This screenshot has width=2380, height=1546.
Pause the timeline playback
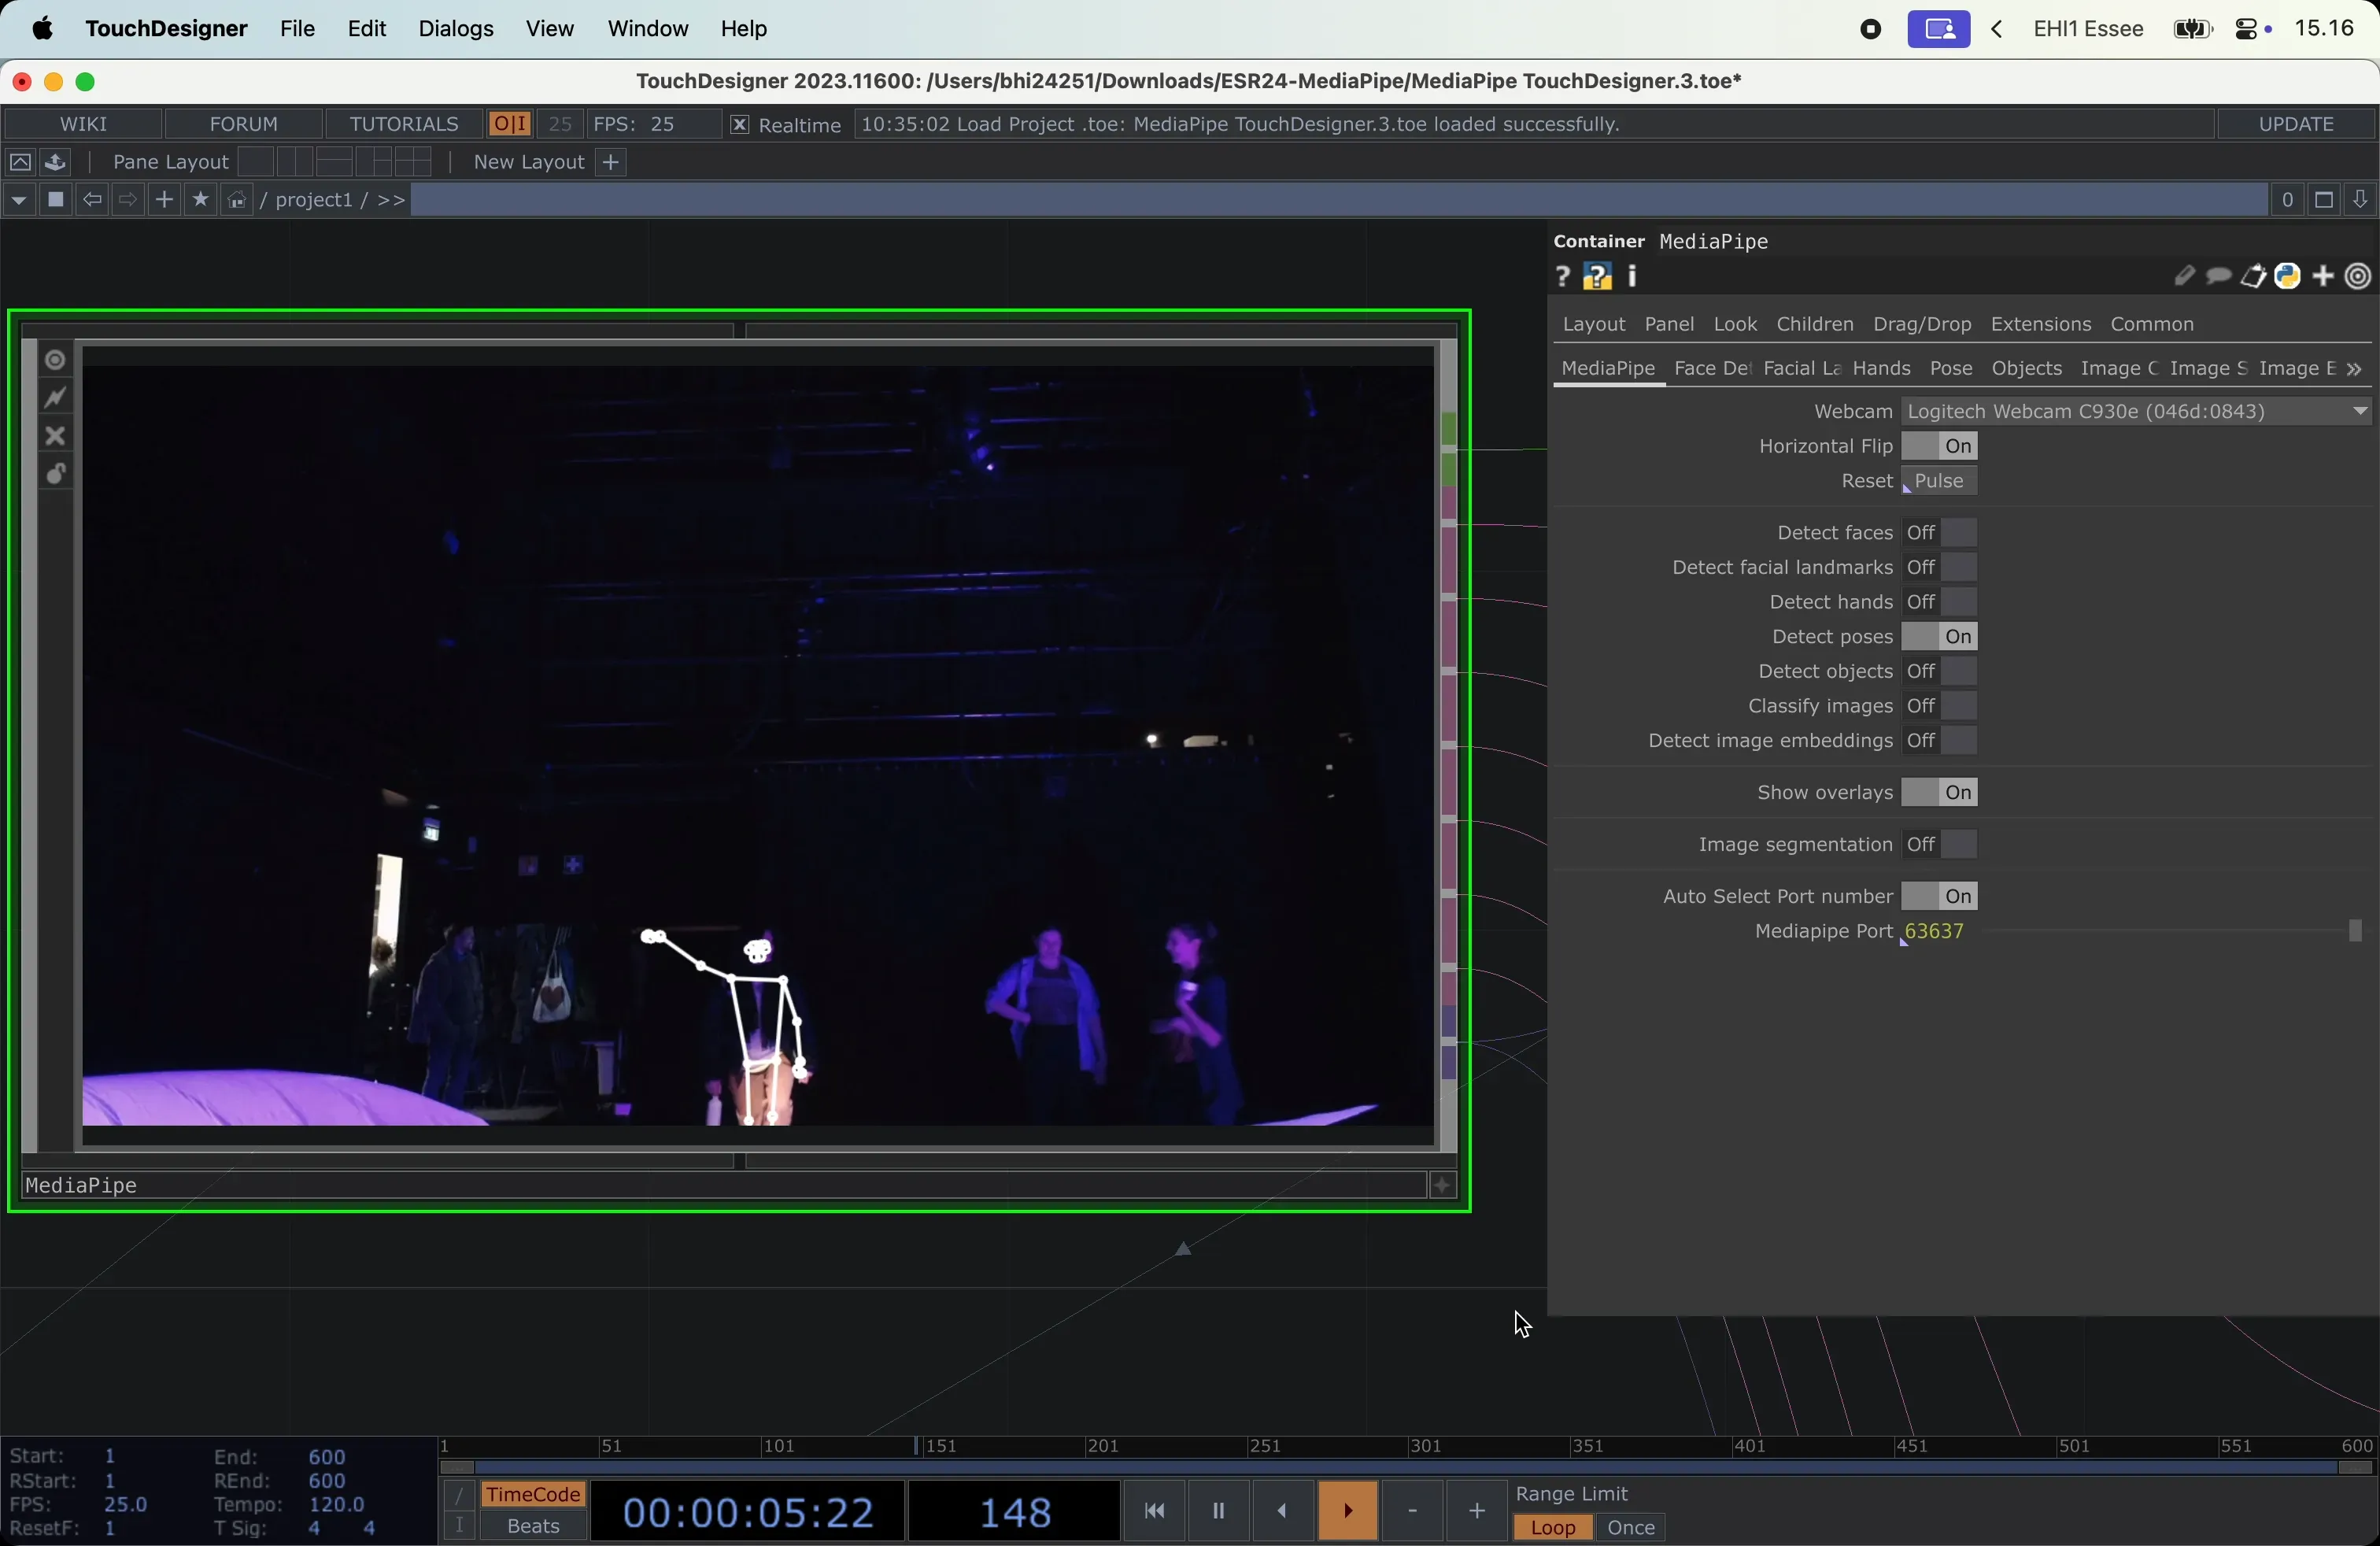(x=1218, y=1511)
